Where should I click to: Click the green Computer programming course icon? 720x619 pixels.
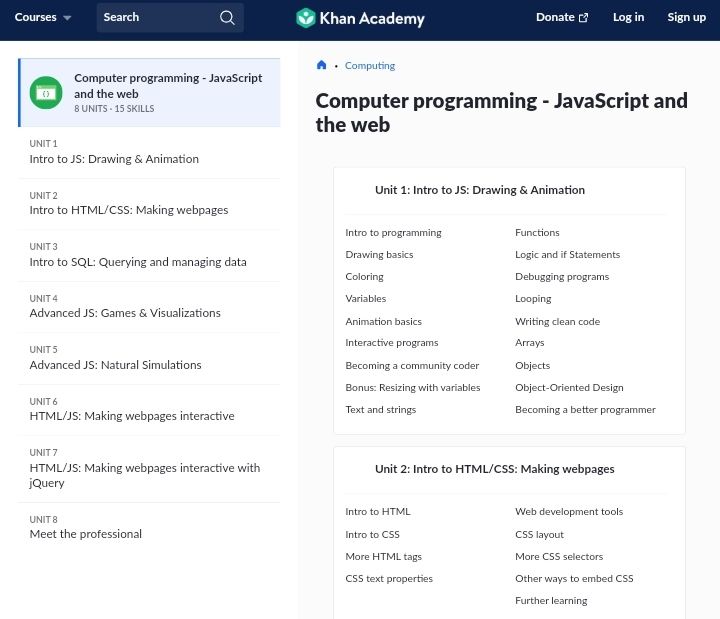pos(46,93)
